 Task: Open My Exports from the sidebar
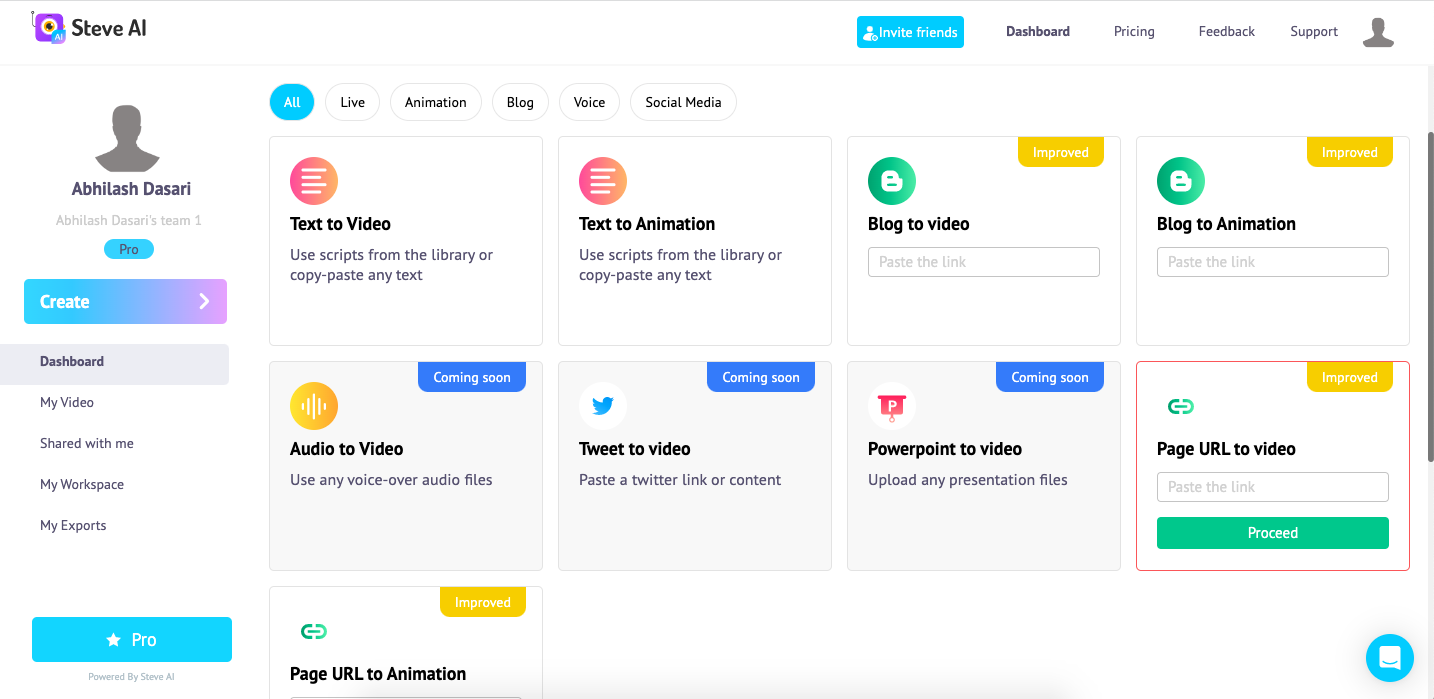coord(73,525)
